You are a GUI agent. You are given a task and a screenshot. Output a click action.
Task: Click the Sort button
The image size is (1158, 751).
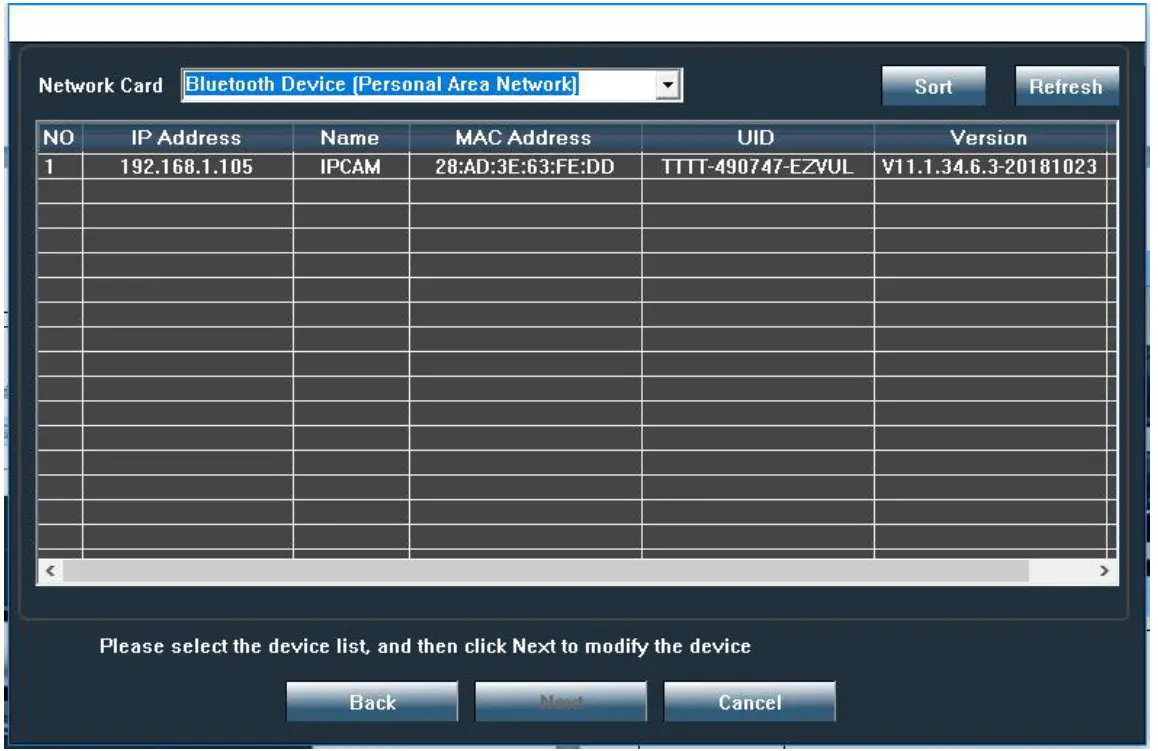(933, 86)
